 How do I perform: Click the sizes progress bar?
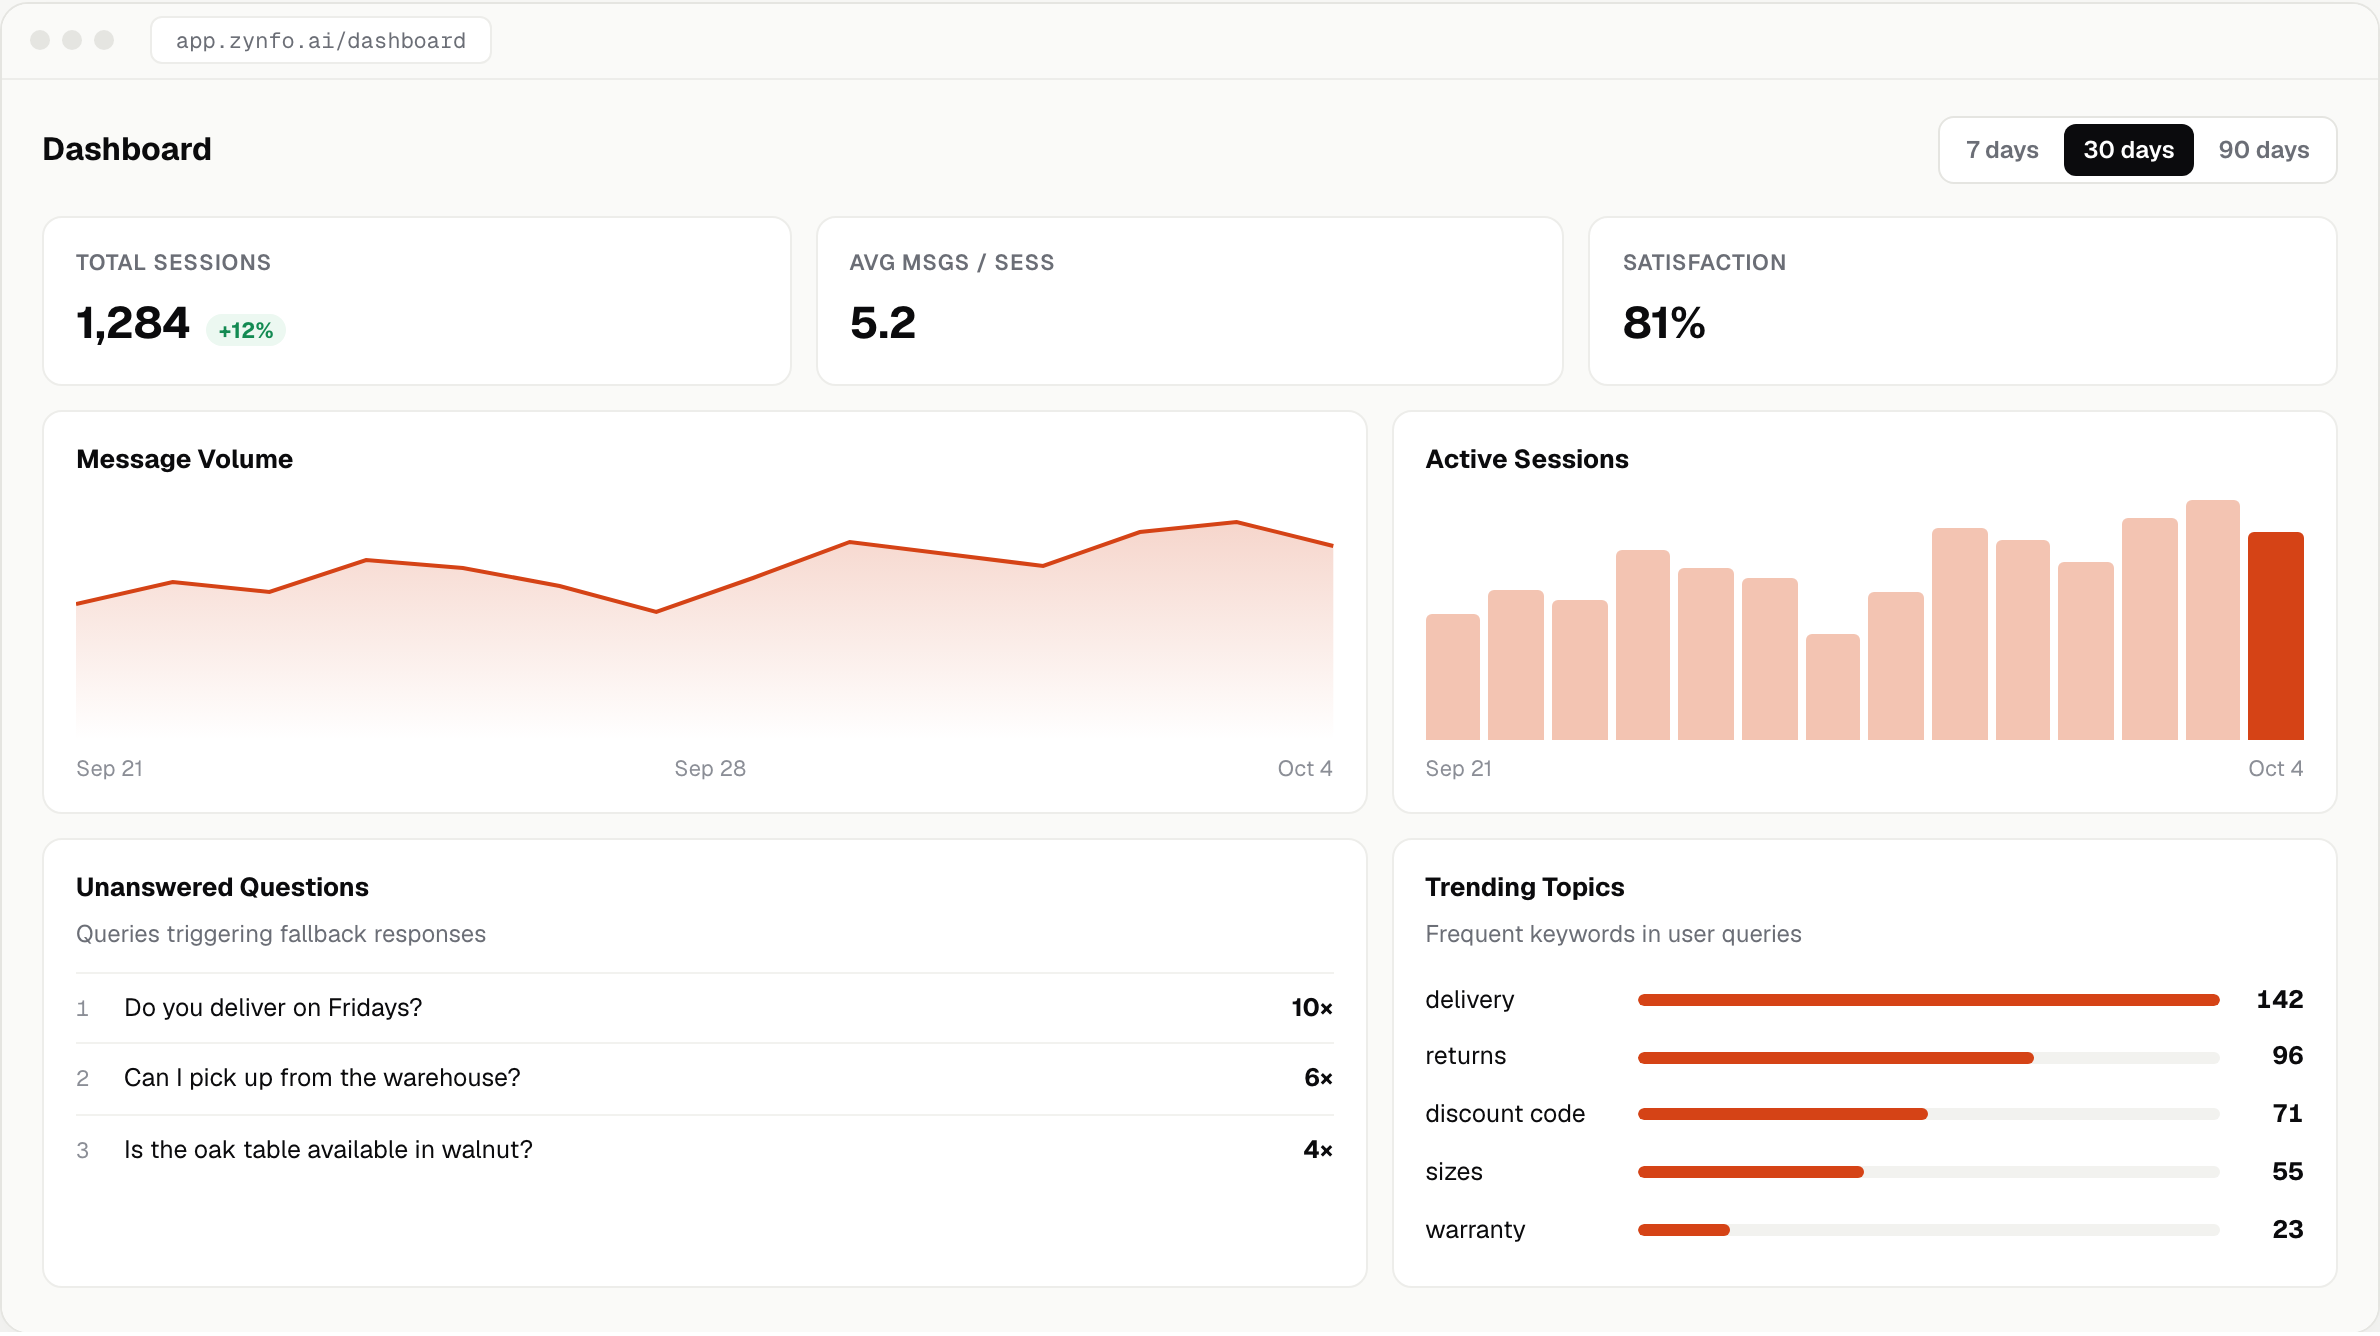(1928, 1172)
